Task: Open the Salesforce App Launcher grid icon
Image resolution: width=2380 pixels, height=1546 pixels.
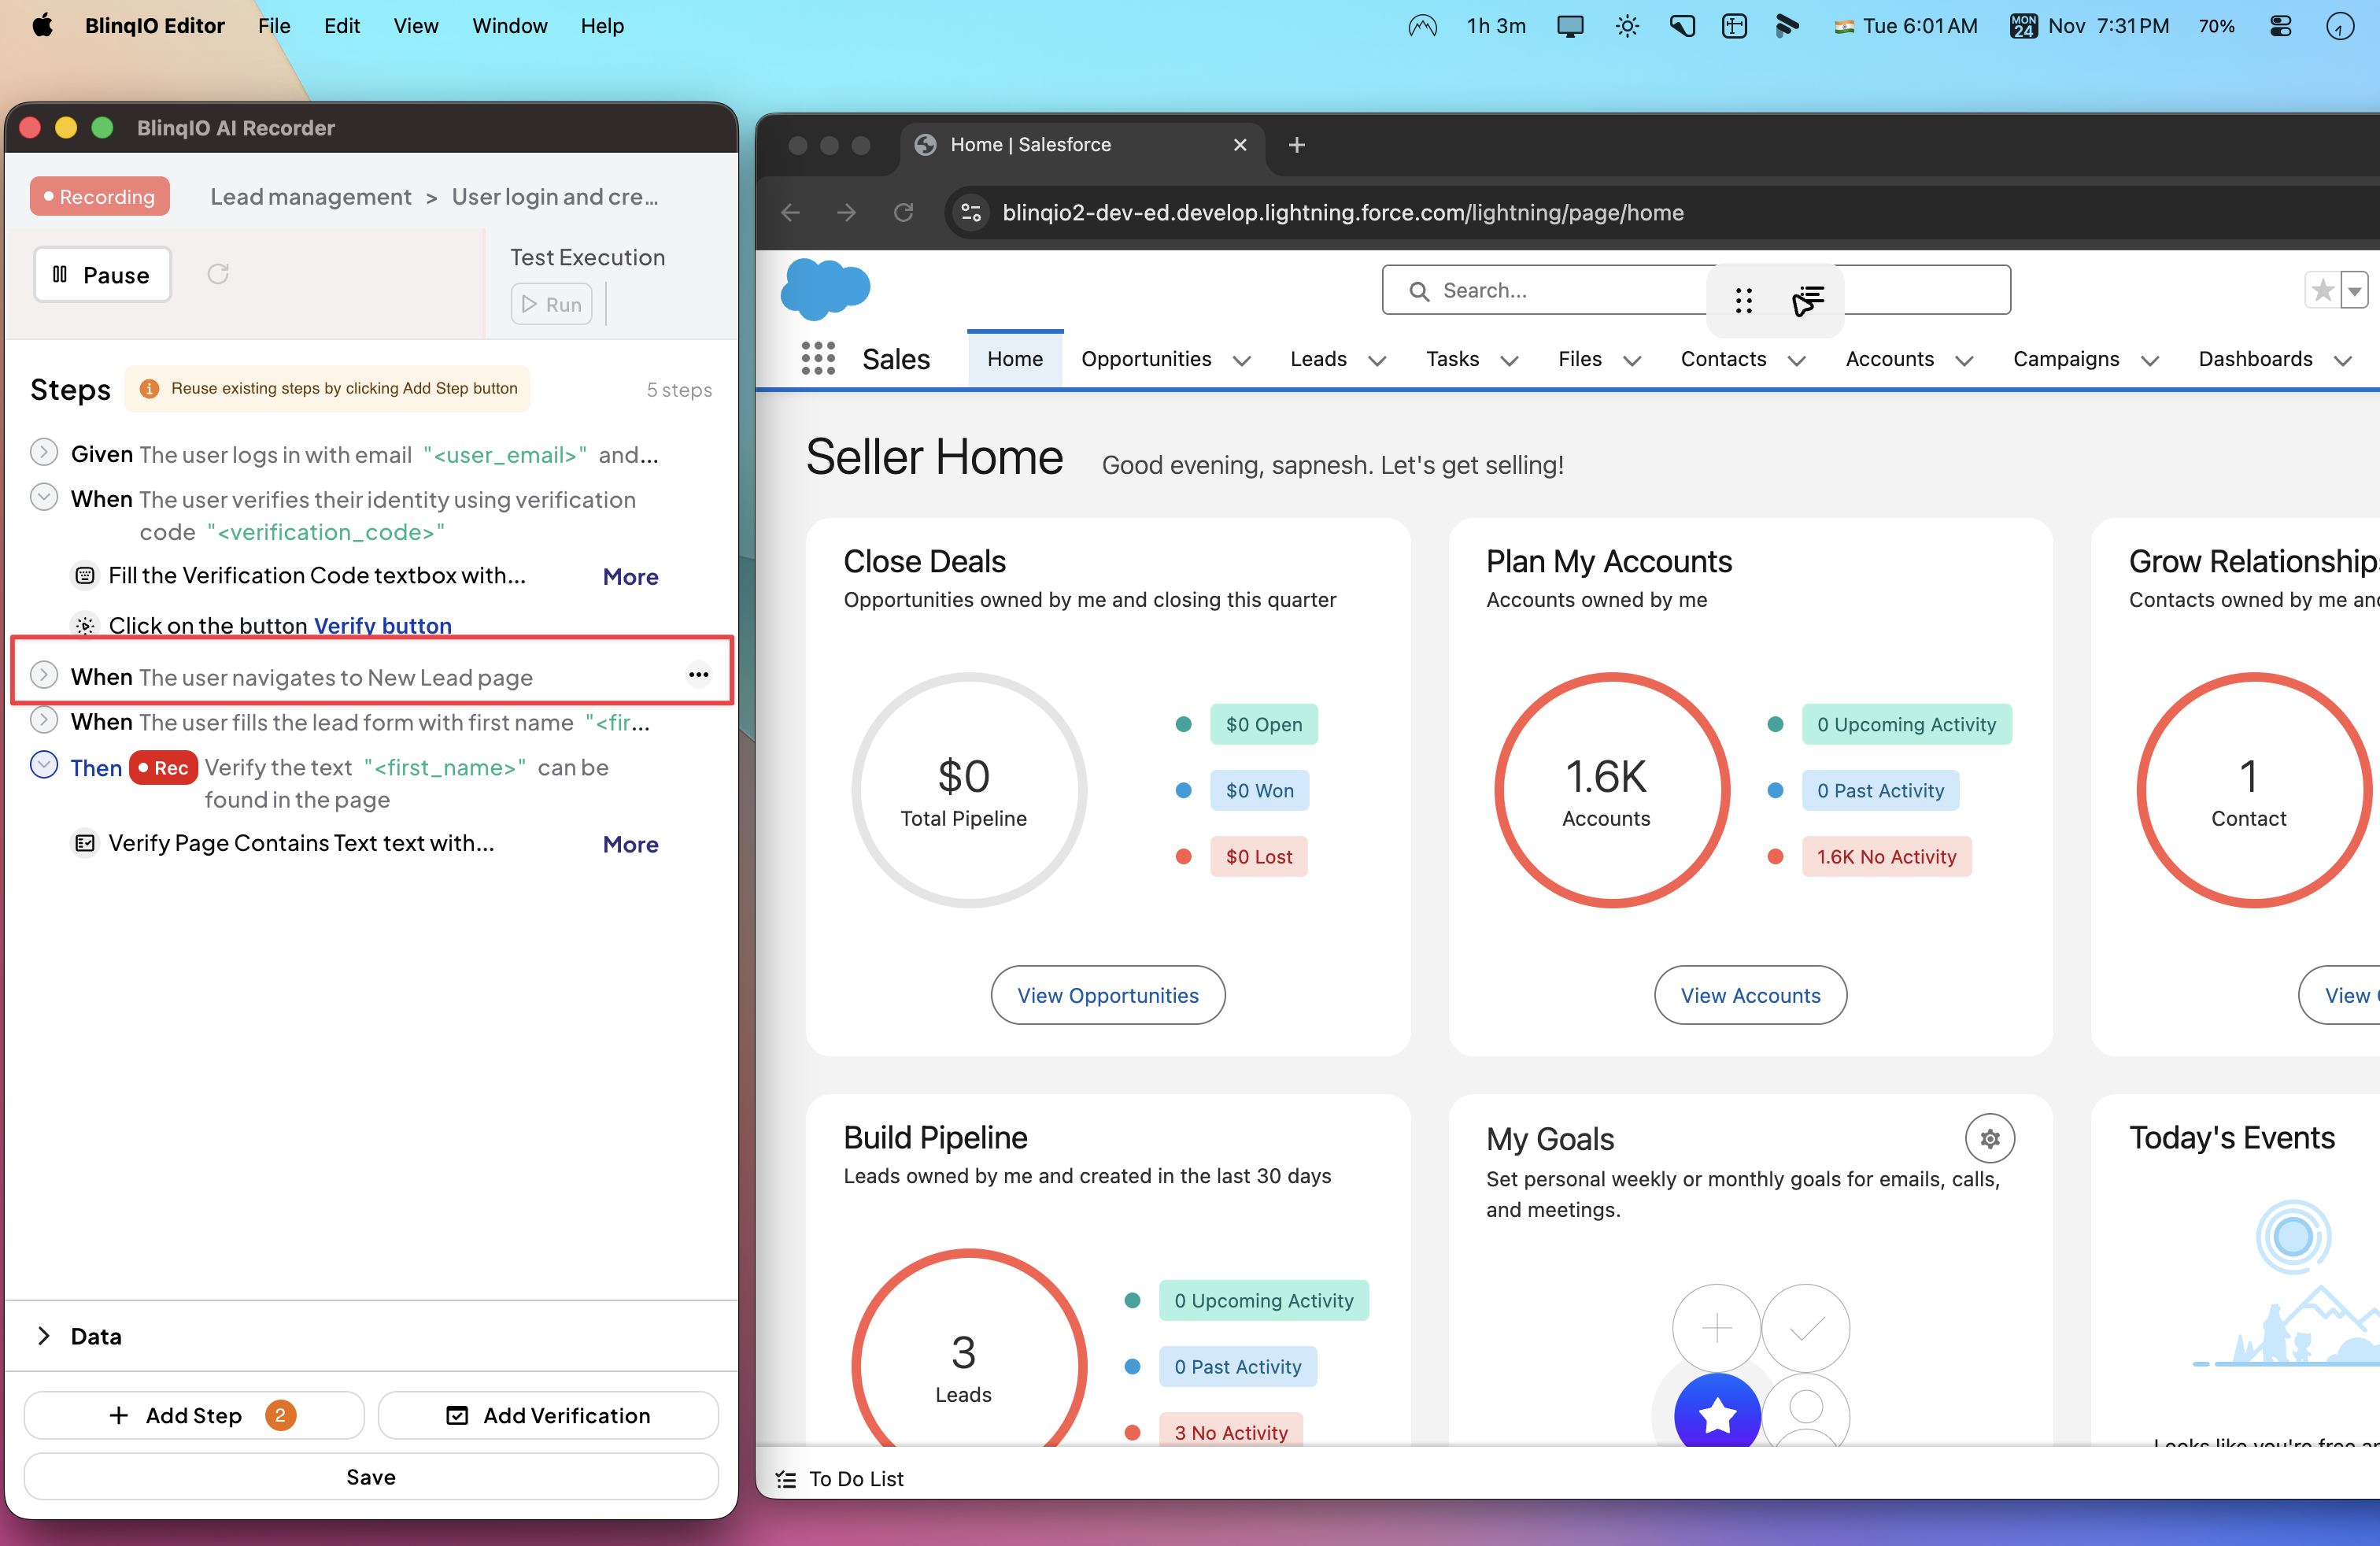Action: click(817, 358)
